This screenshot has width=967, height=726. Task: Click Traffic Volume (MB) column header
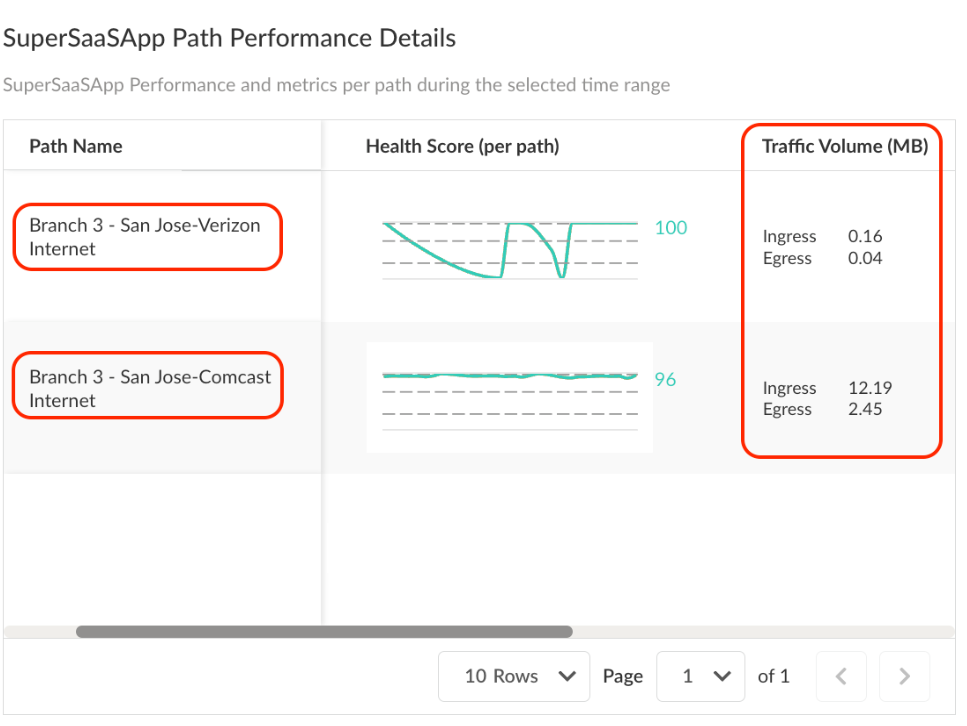[844, 146]
